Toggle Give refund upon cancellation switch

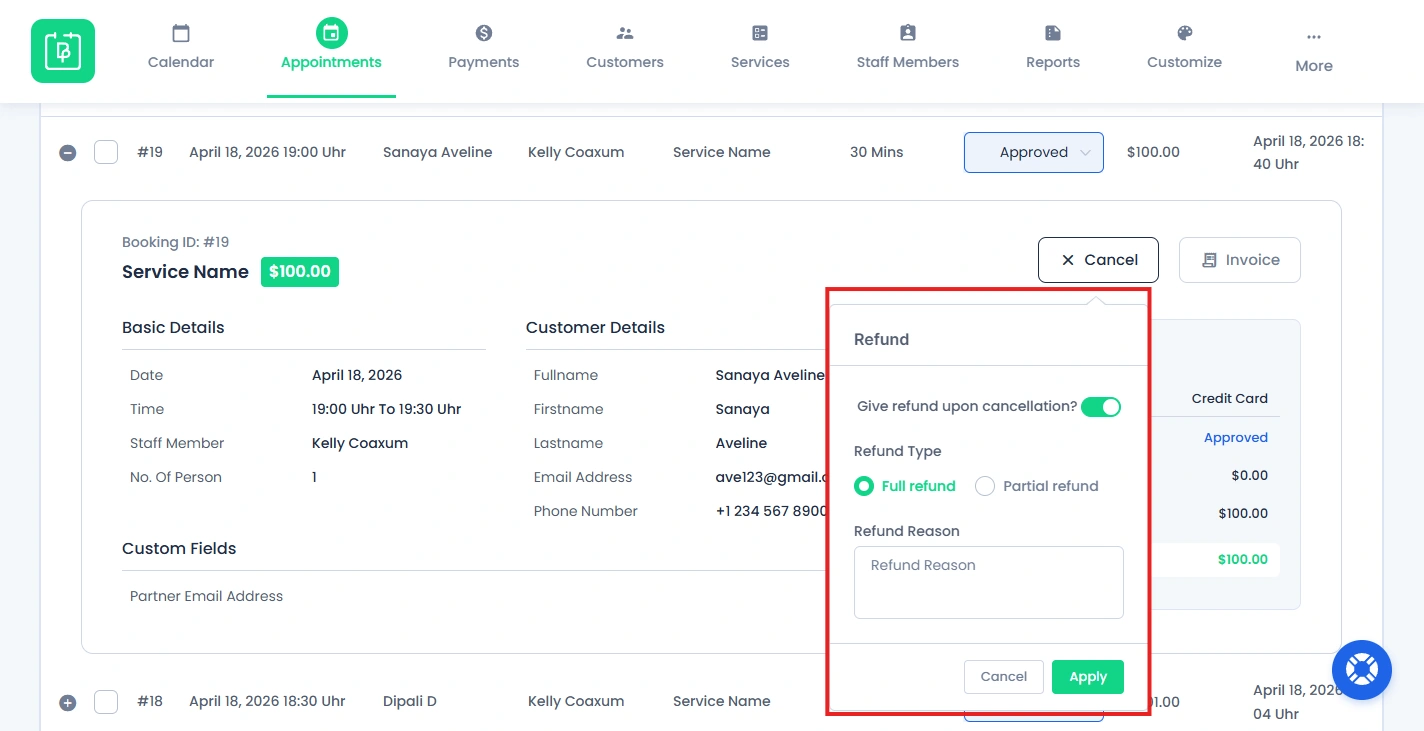1101,407
